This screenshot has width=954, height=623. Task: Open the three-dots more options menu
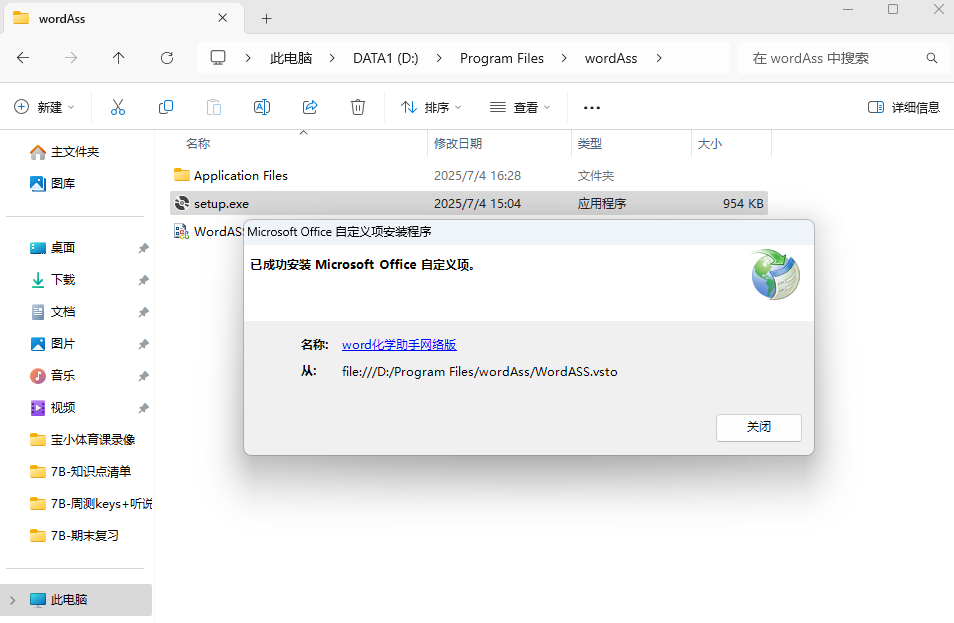pos(591,108)
